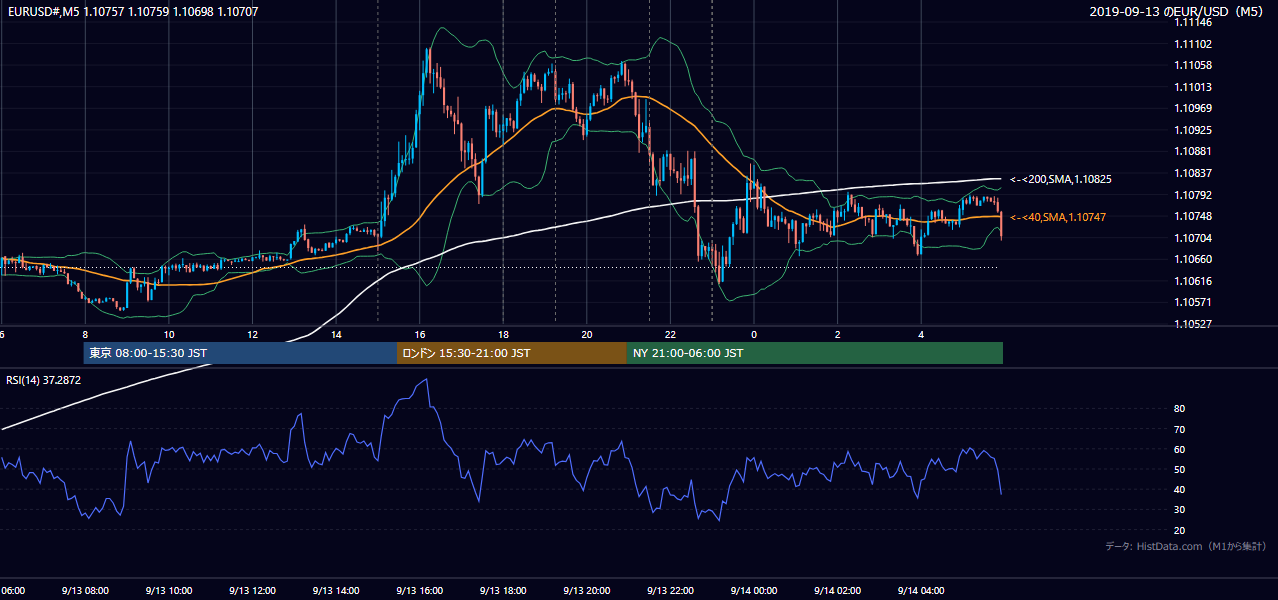This screenshot has width=1278, height=600.
Task: Click price axis value 1.11102
Action: coord(1192,44)
